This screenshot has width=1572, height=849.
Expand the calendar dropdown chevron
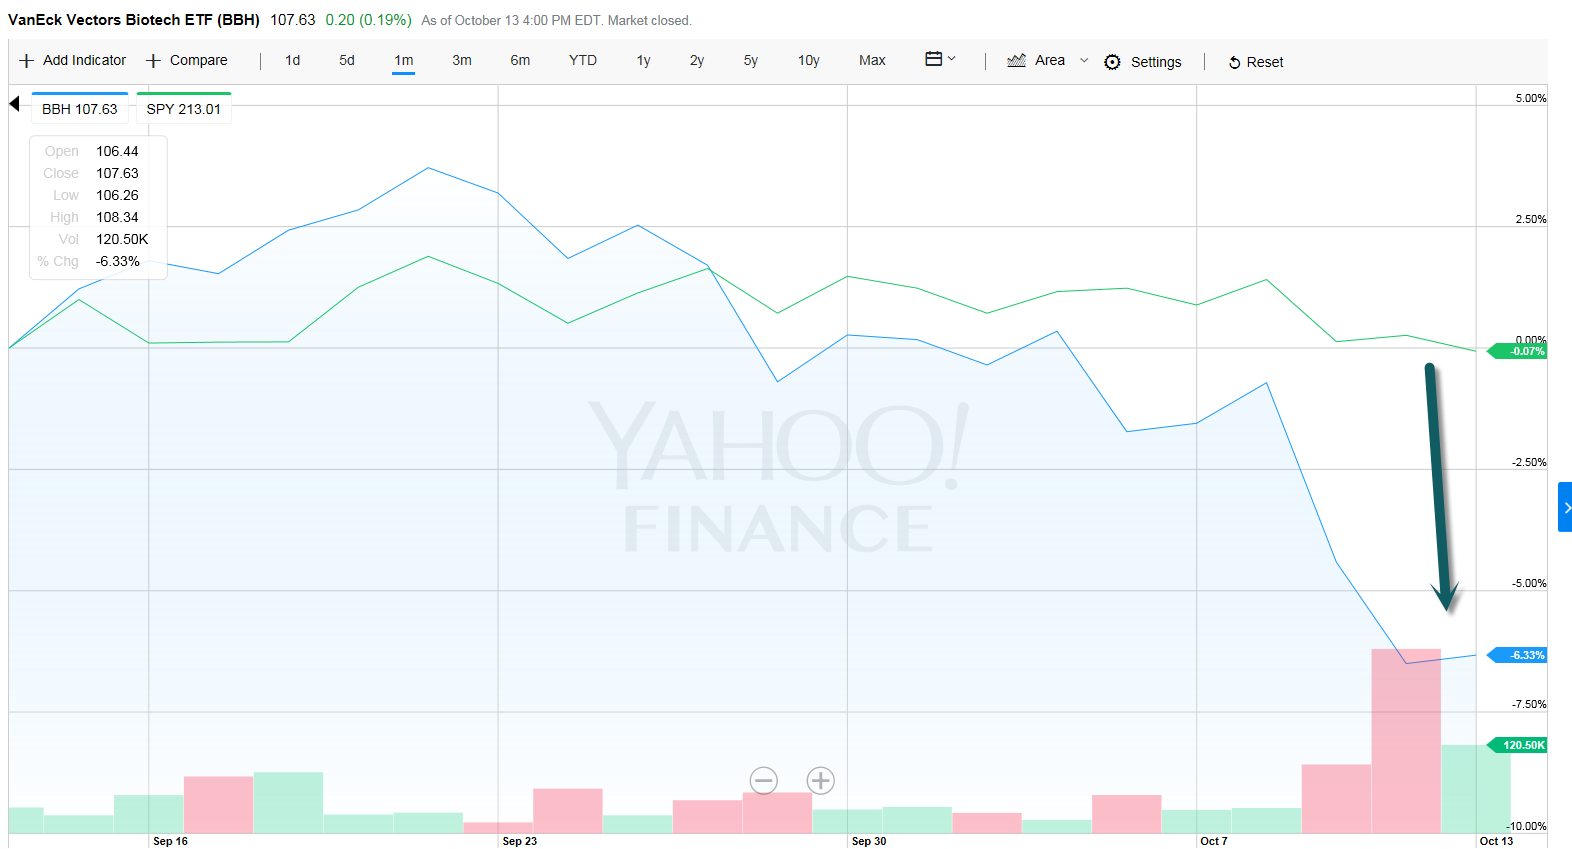951,59
